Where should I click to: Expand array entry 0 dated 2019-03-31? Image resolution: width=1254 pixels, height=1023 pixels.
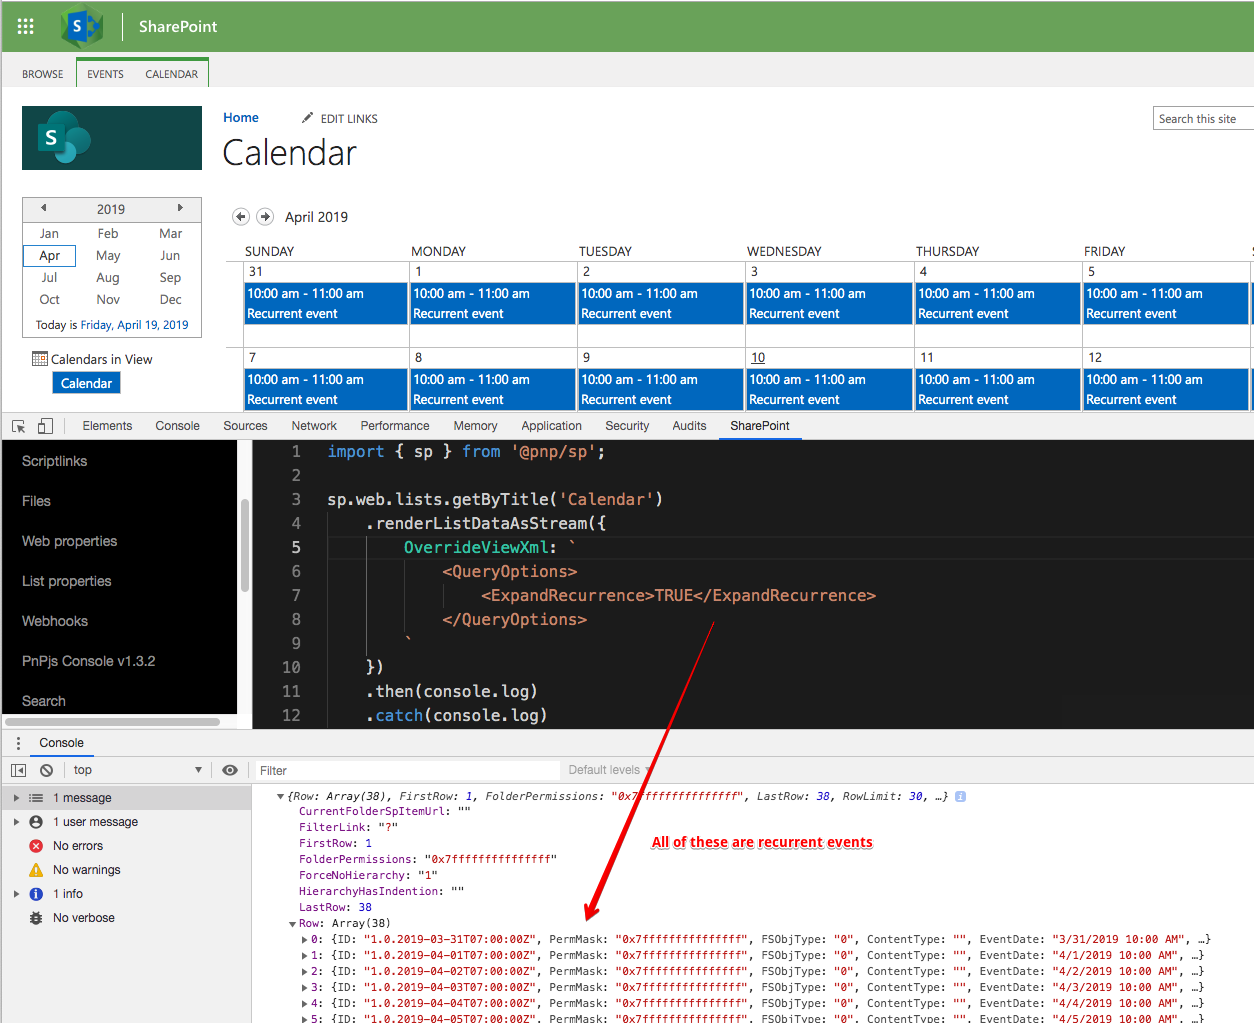[x=305, y=940]
